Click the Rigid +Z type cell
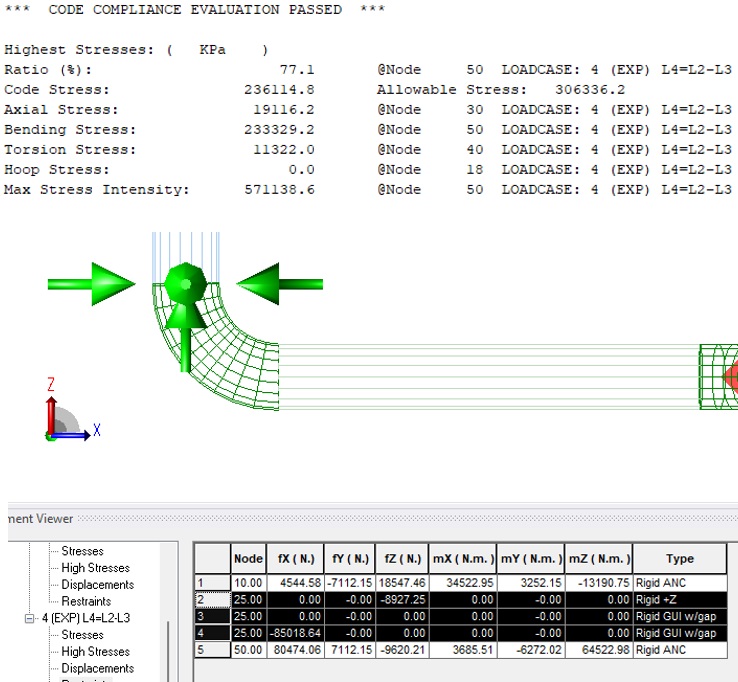 (x=680, y=598)
